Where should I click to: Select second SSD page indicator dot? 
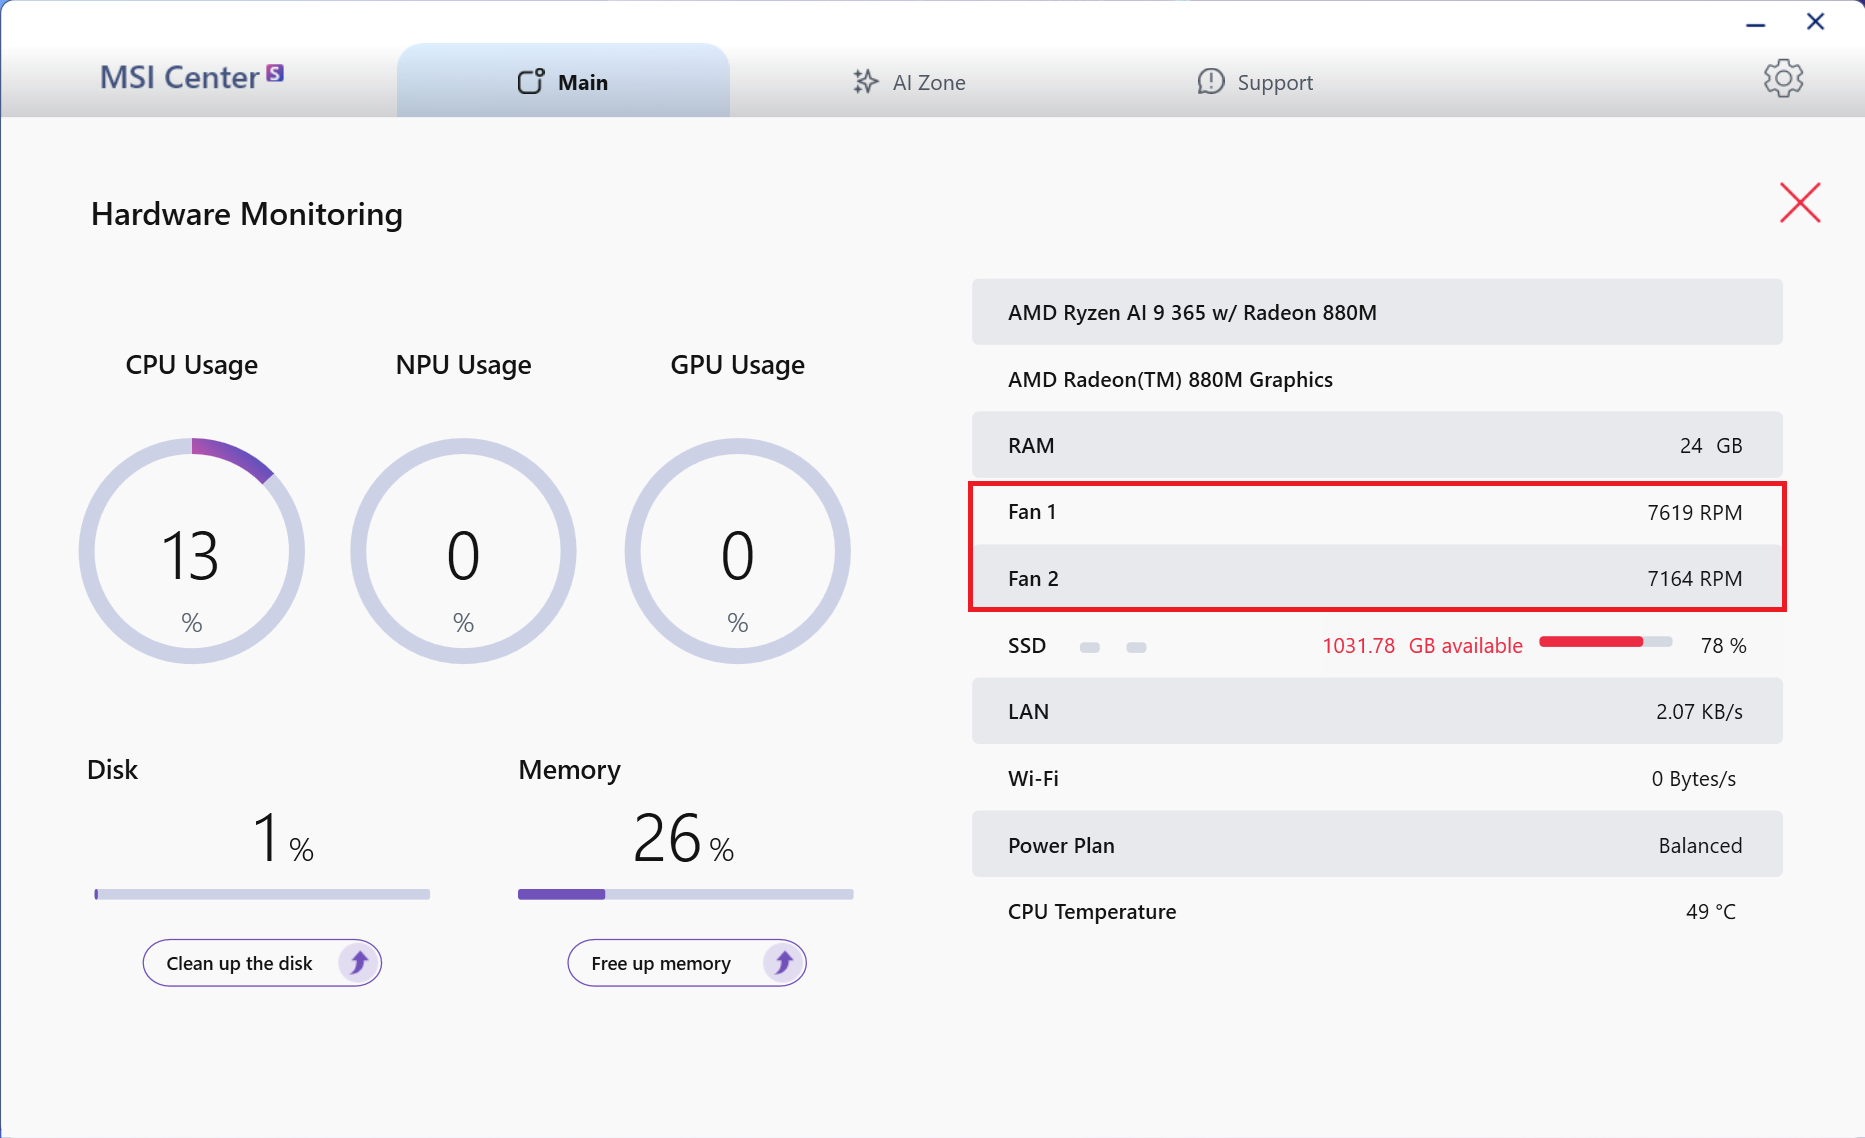1136,647
